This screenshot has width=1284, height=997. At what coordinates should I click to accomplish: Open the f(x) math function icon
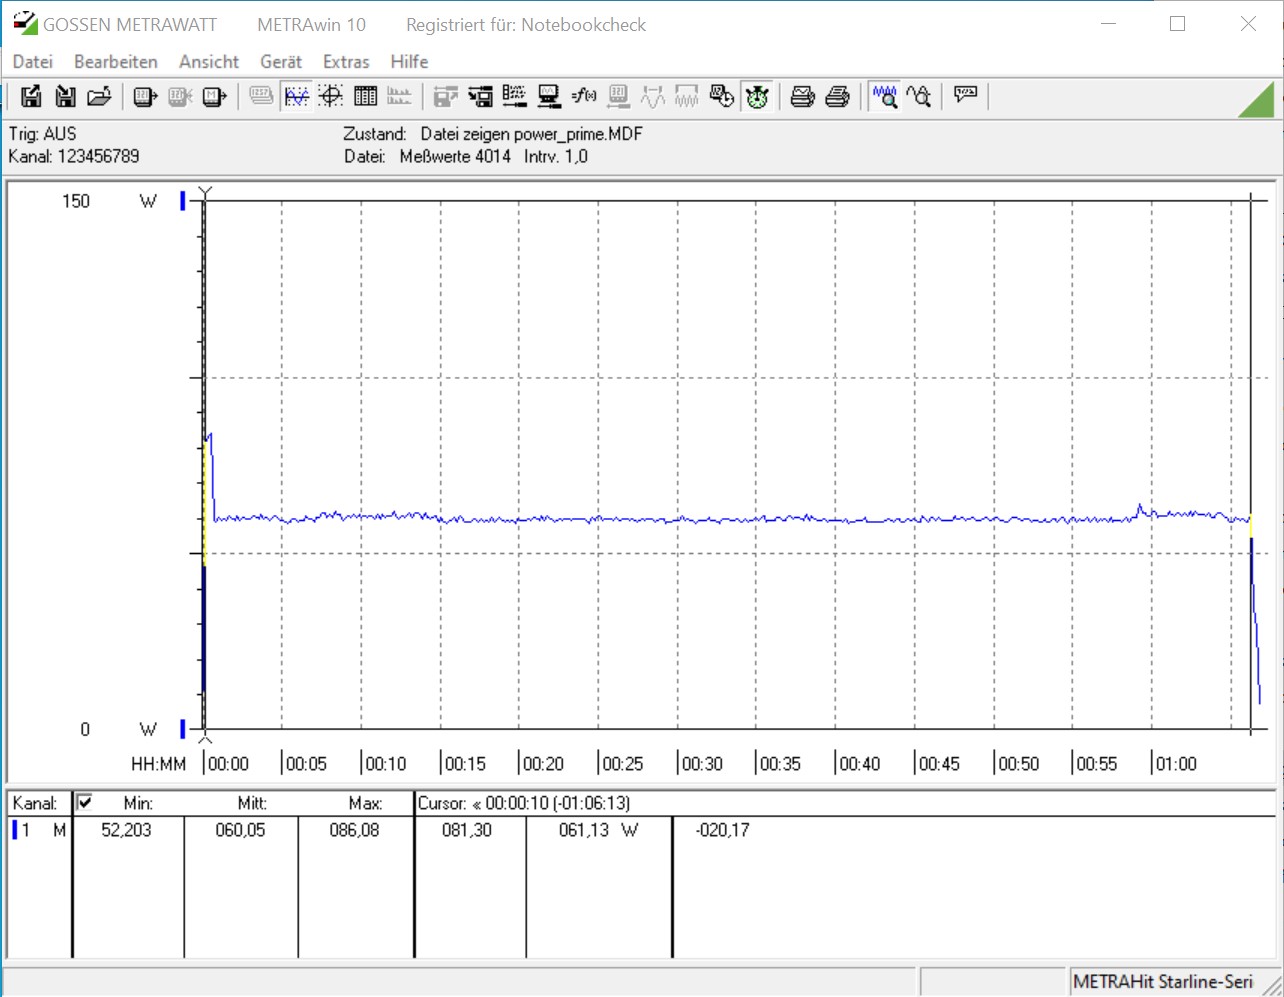(584, 96)
